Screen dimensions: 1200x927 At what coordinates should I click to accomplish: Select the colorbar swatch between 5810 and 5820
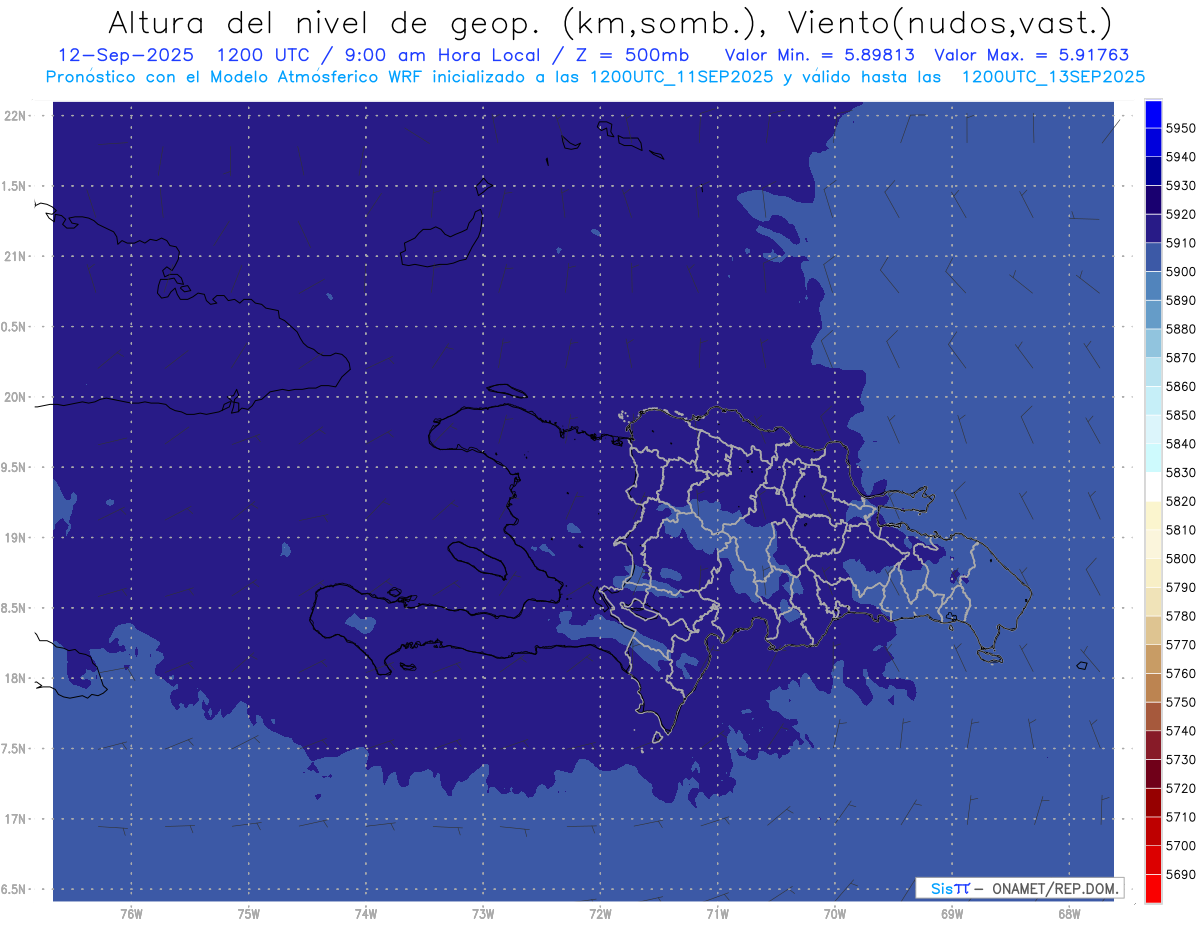coord(1152,515)
